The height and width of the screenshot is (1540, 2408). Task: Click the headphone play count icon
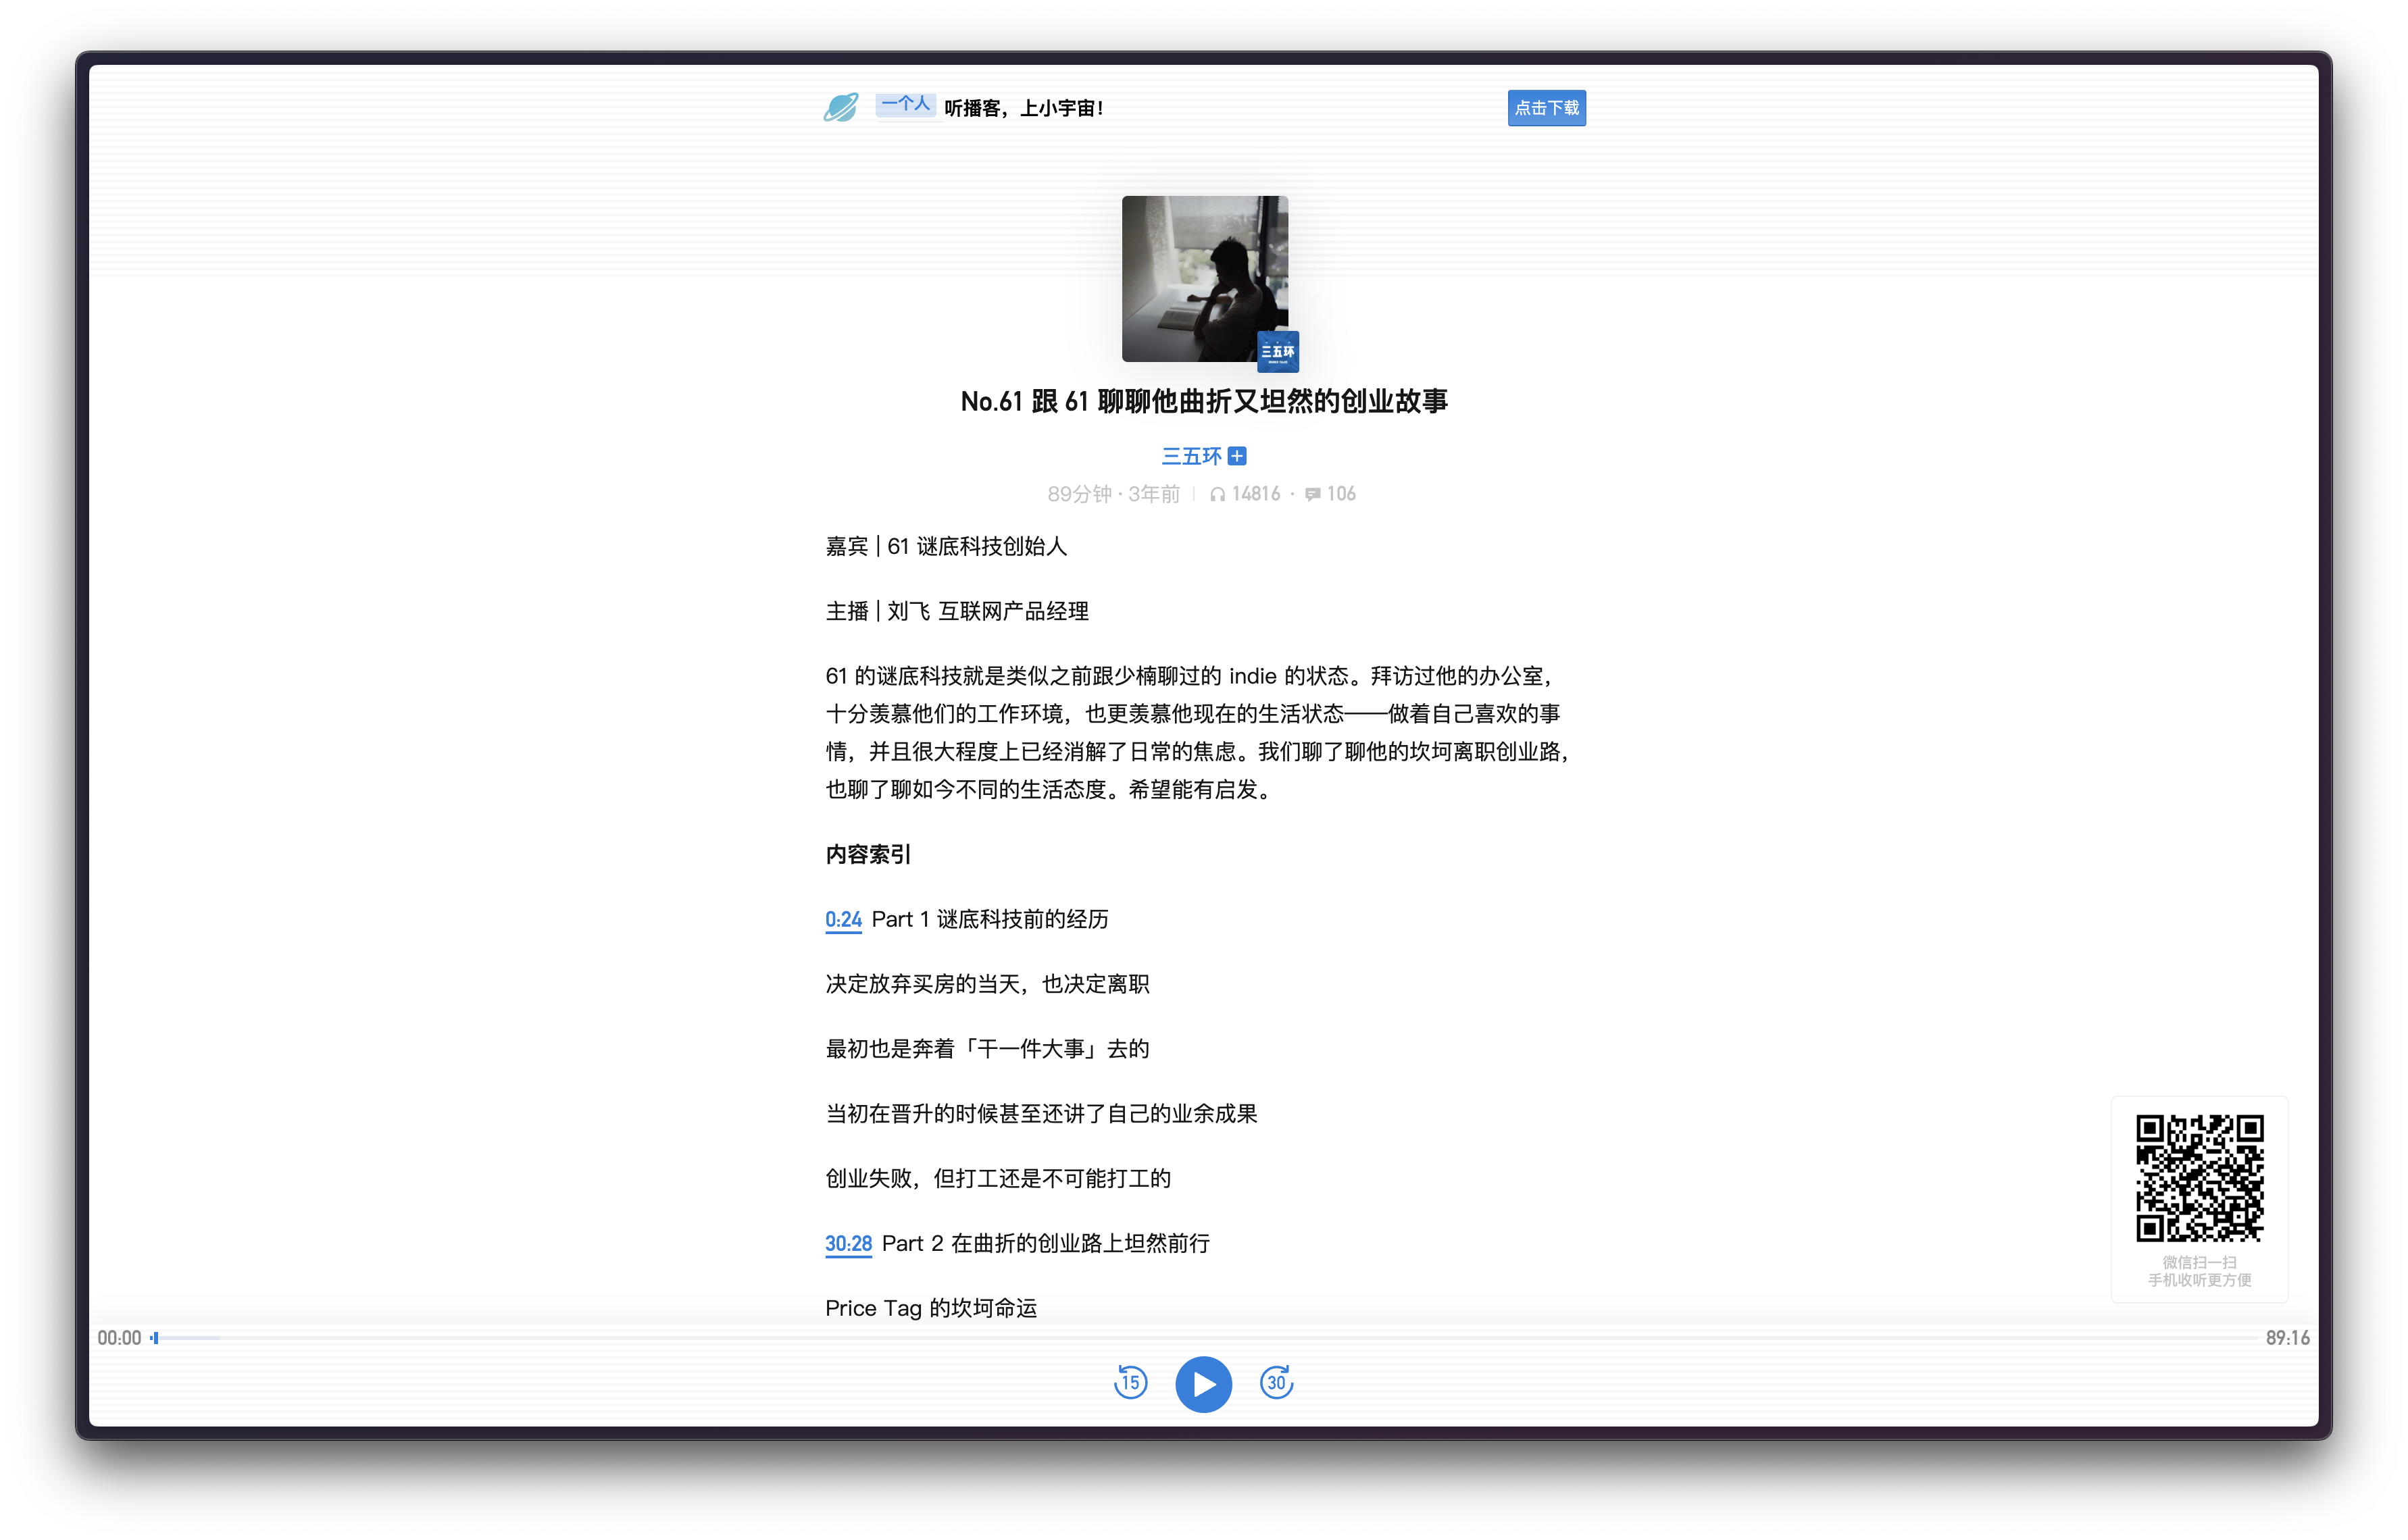1217,494
